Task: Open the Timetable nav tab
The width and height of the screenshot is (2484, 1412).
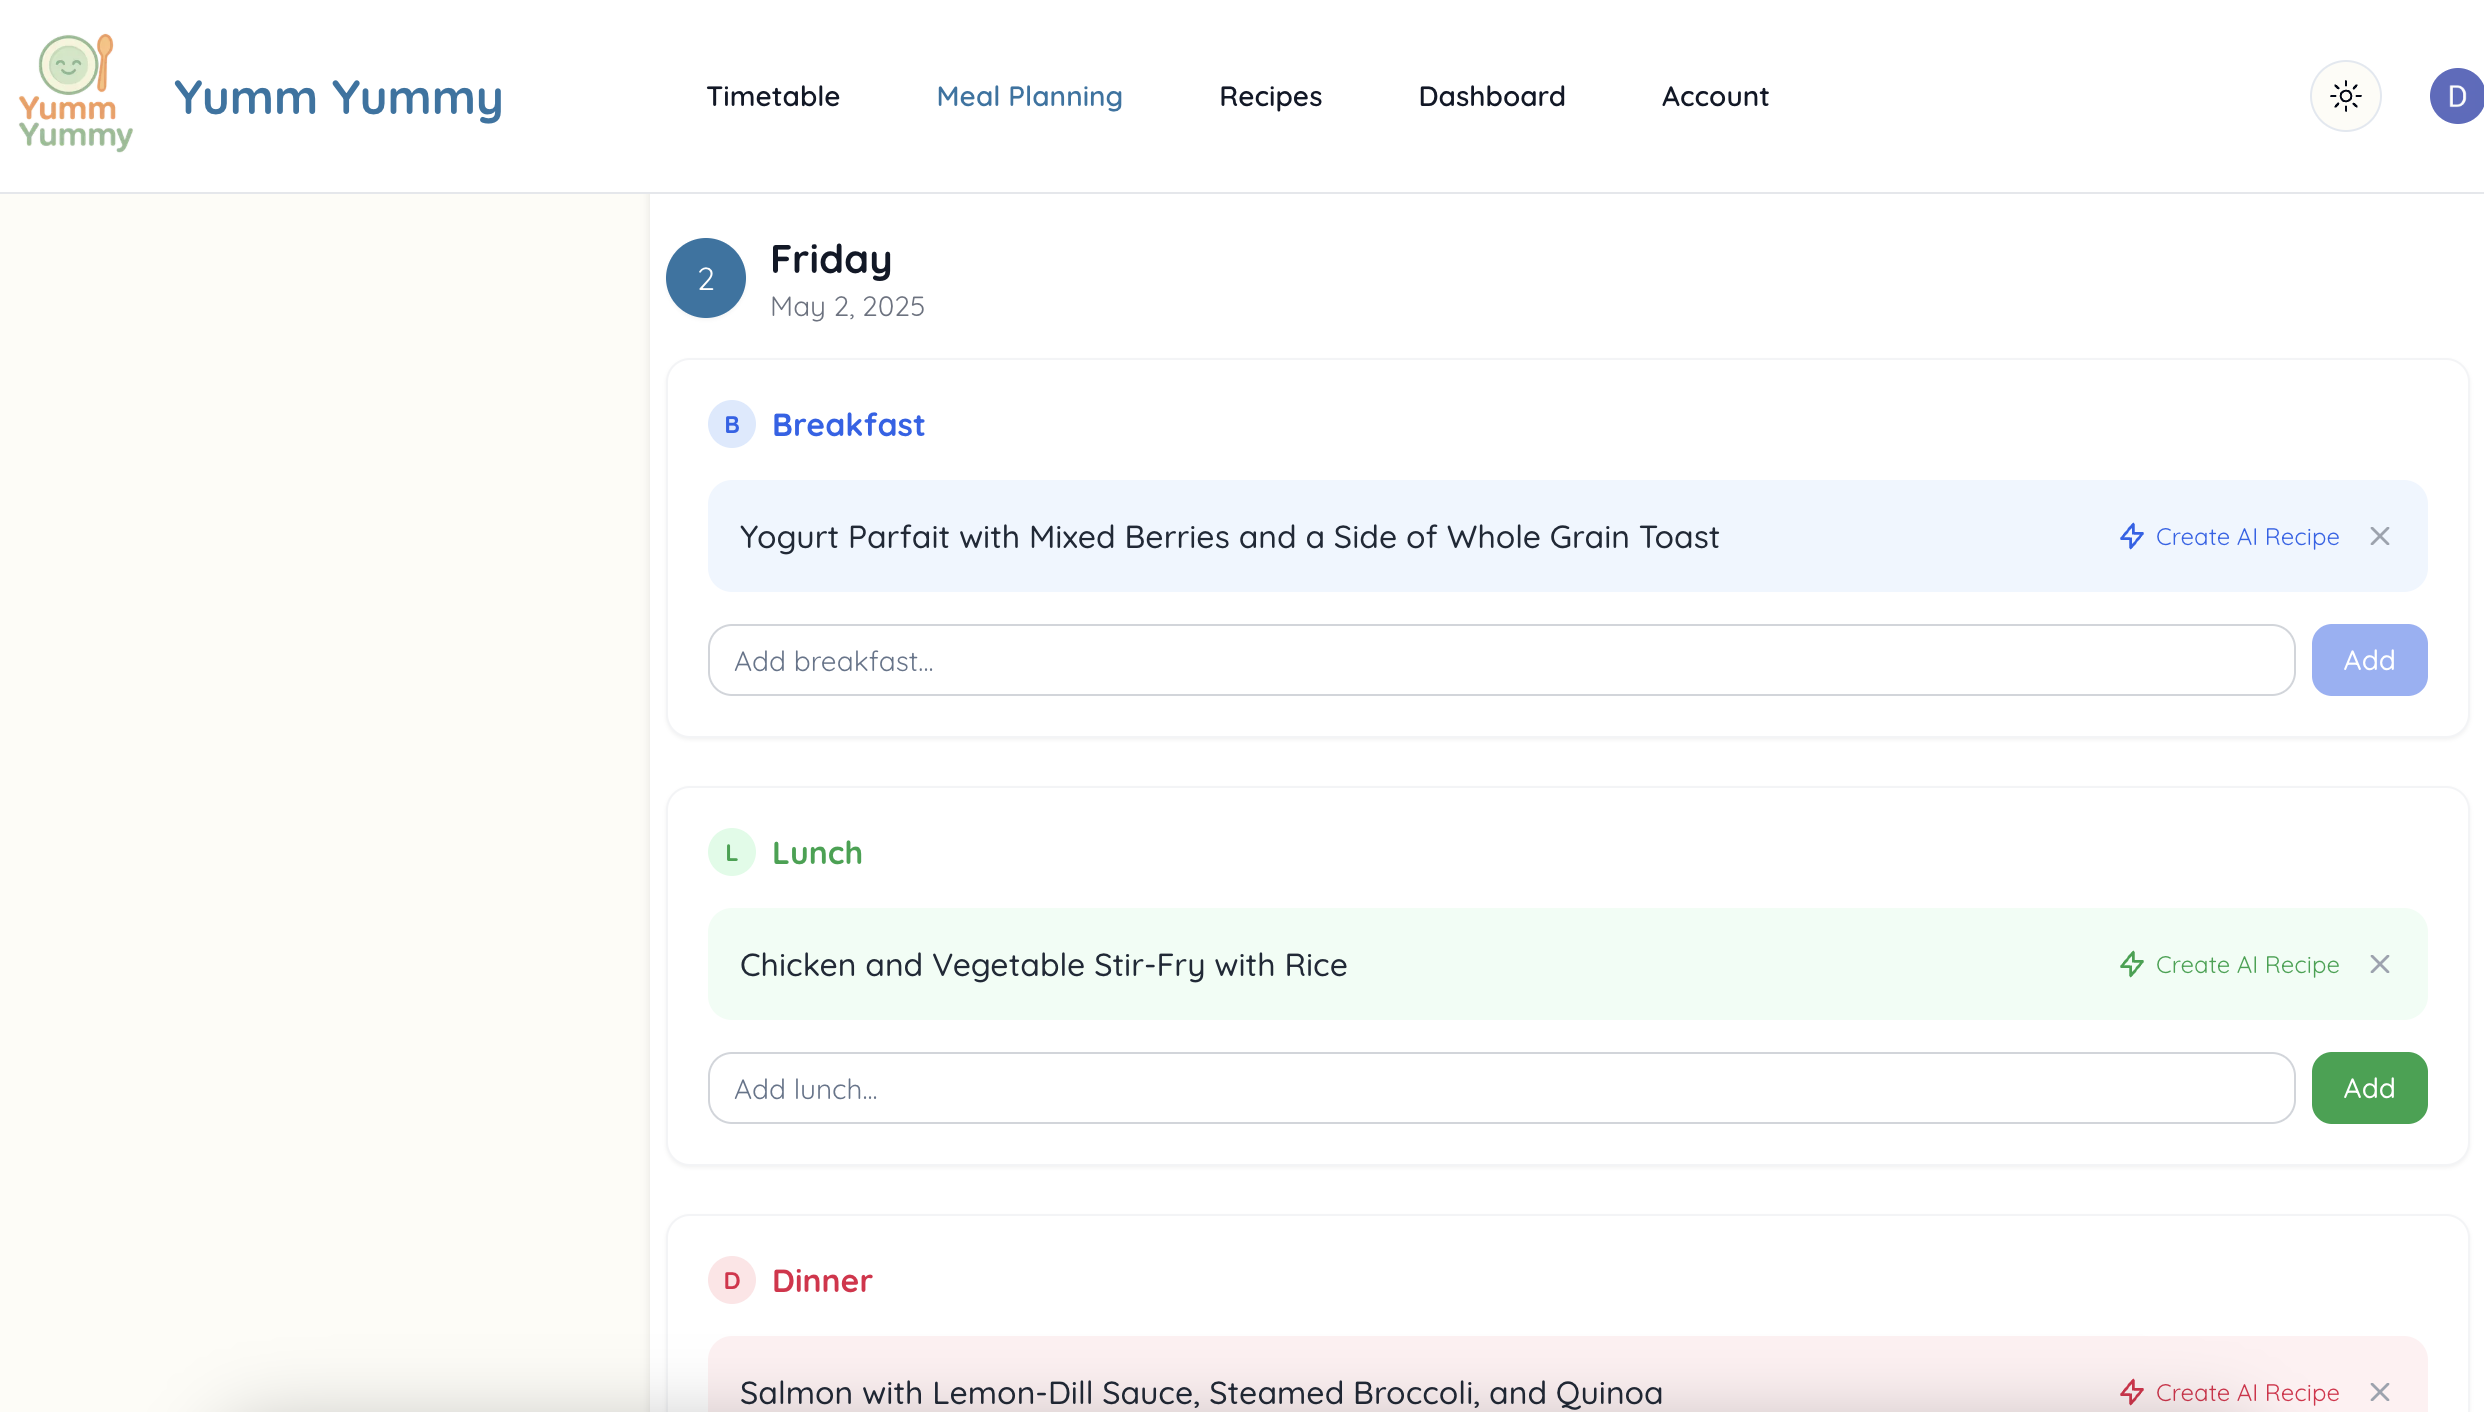Action: [772, 96]
